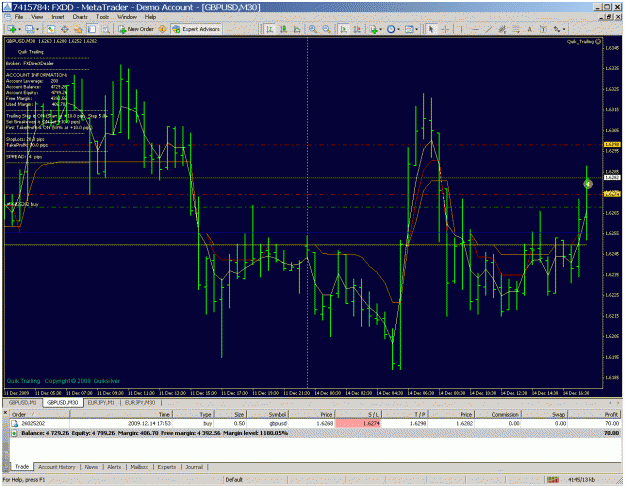The image size is (625, 486).
Task: Open the News terminal tab
Action: tap(91, 467)
